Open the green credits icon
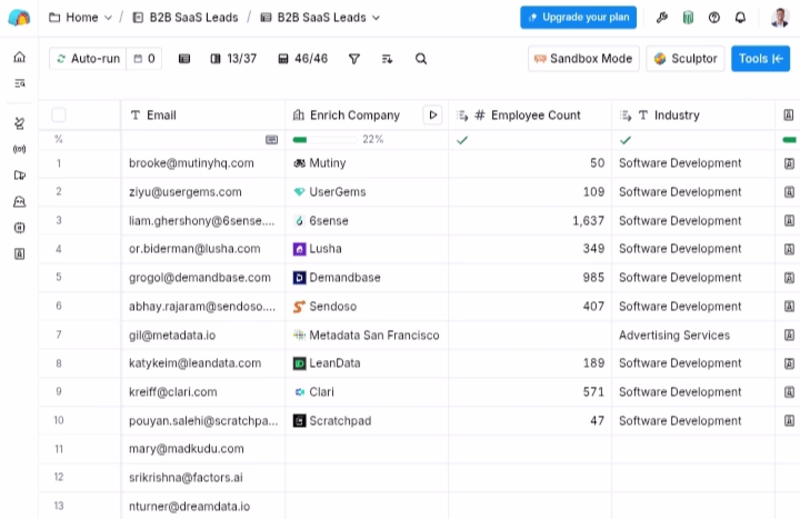This screenshot has height=519, width=800. tap(688, 18)
